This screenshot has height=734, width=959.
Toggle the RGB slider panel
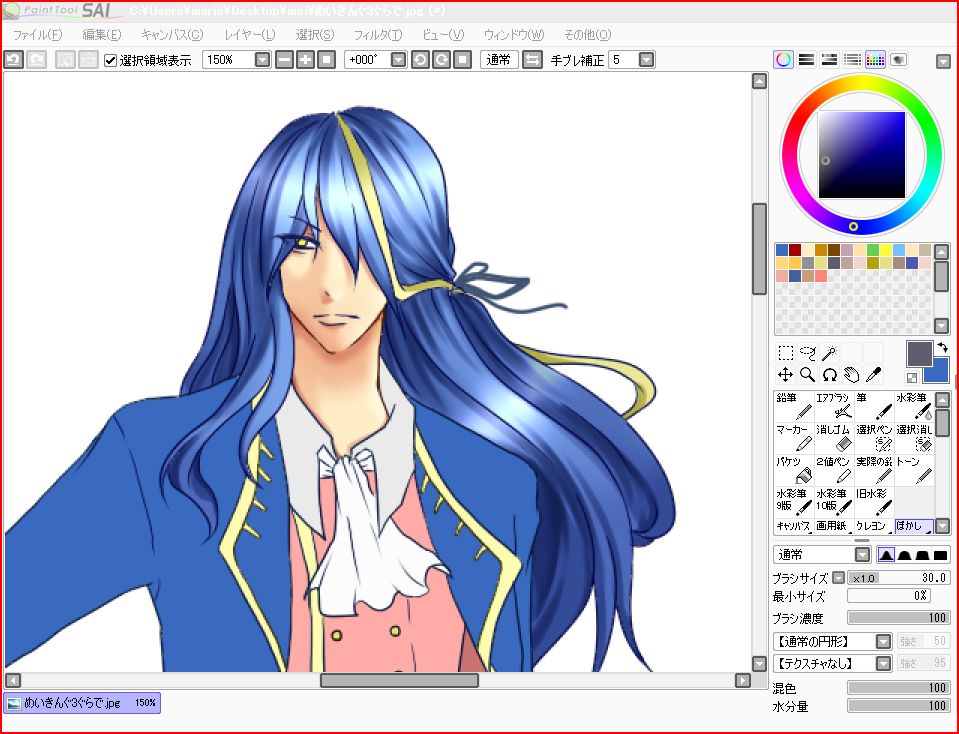pyautogui.click(x=807, y=59)
